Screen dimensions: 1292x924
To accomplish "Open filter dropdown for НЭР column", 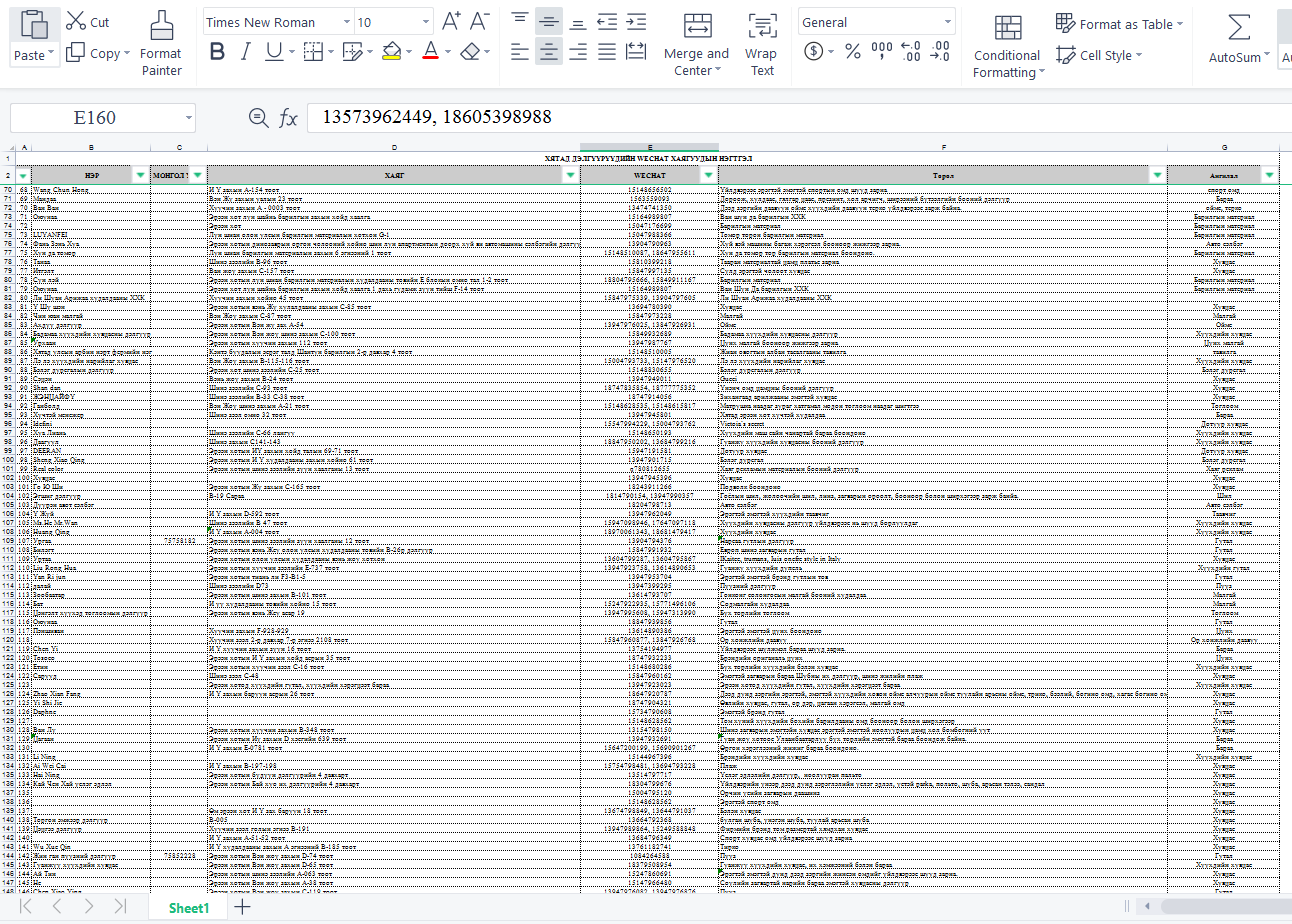I will 138,175.
